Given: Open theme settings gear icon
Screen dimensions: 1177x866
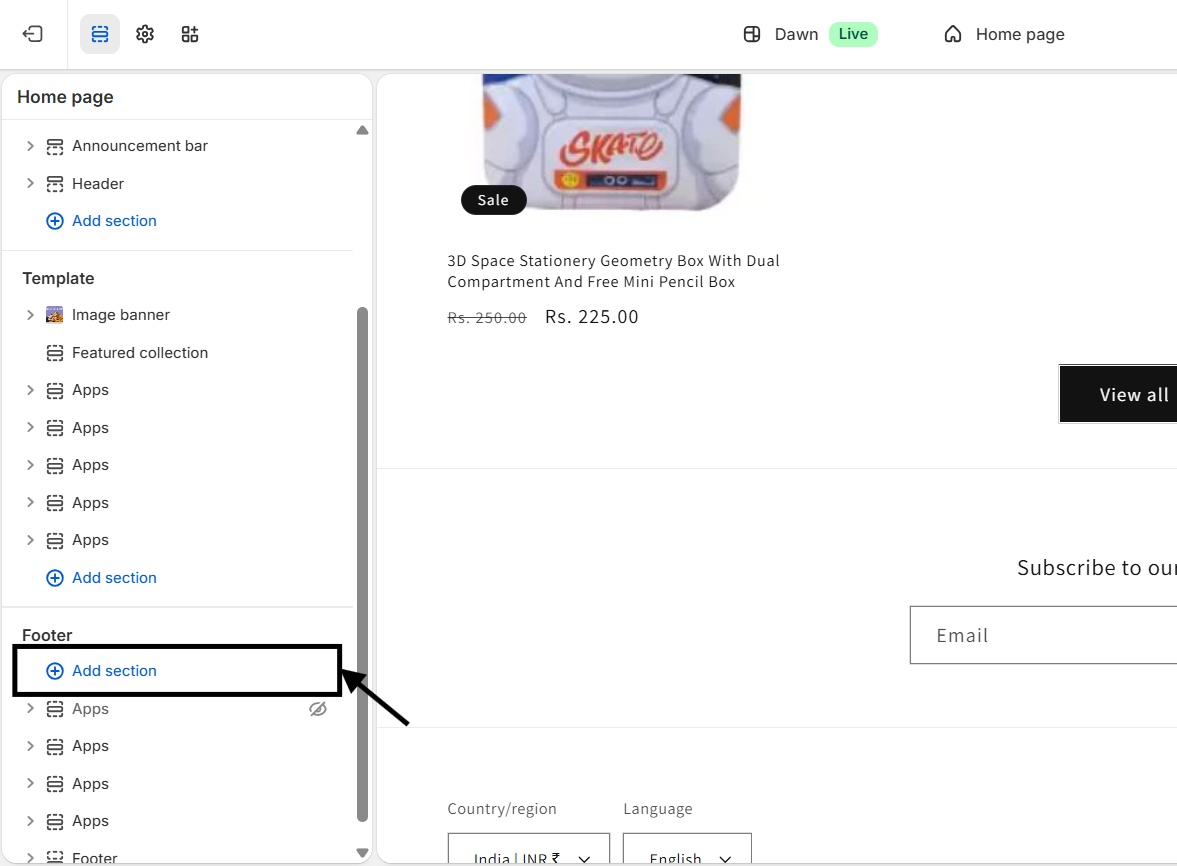Looking at the screenshot, I should click(x=145, y=34).
